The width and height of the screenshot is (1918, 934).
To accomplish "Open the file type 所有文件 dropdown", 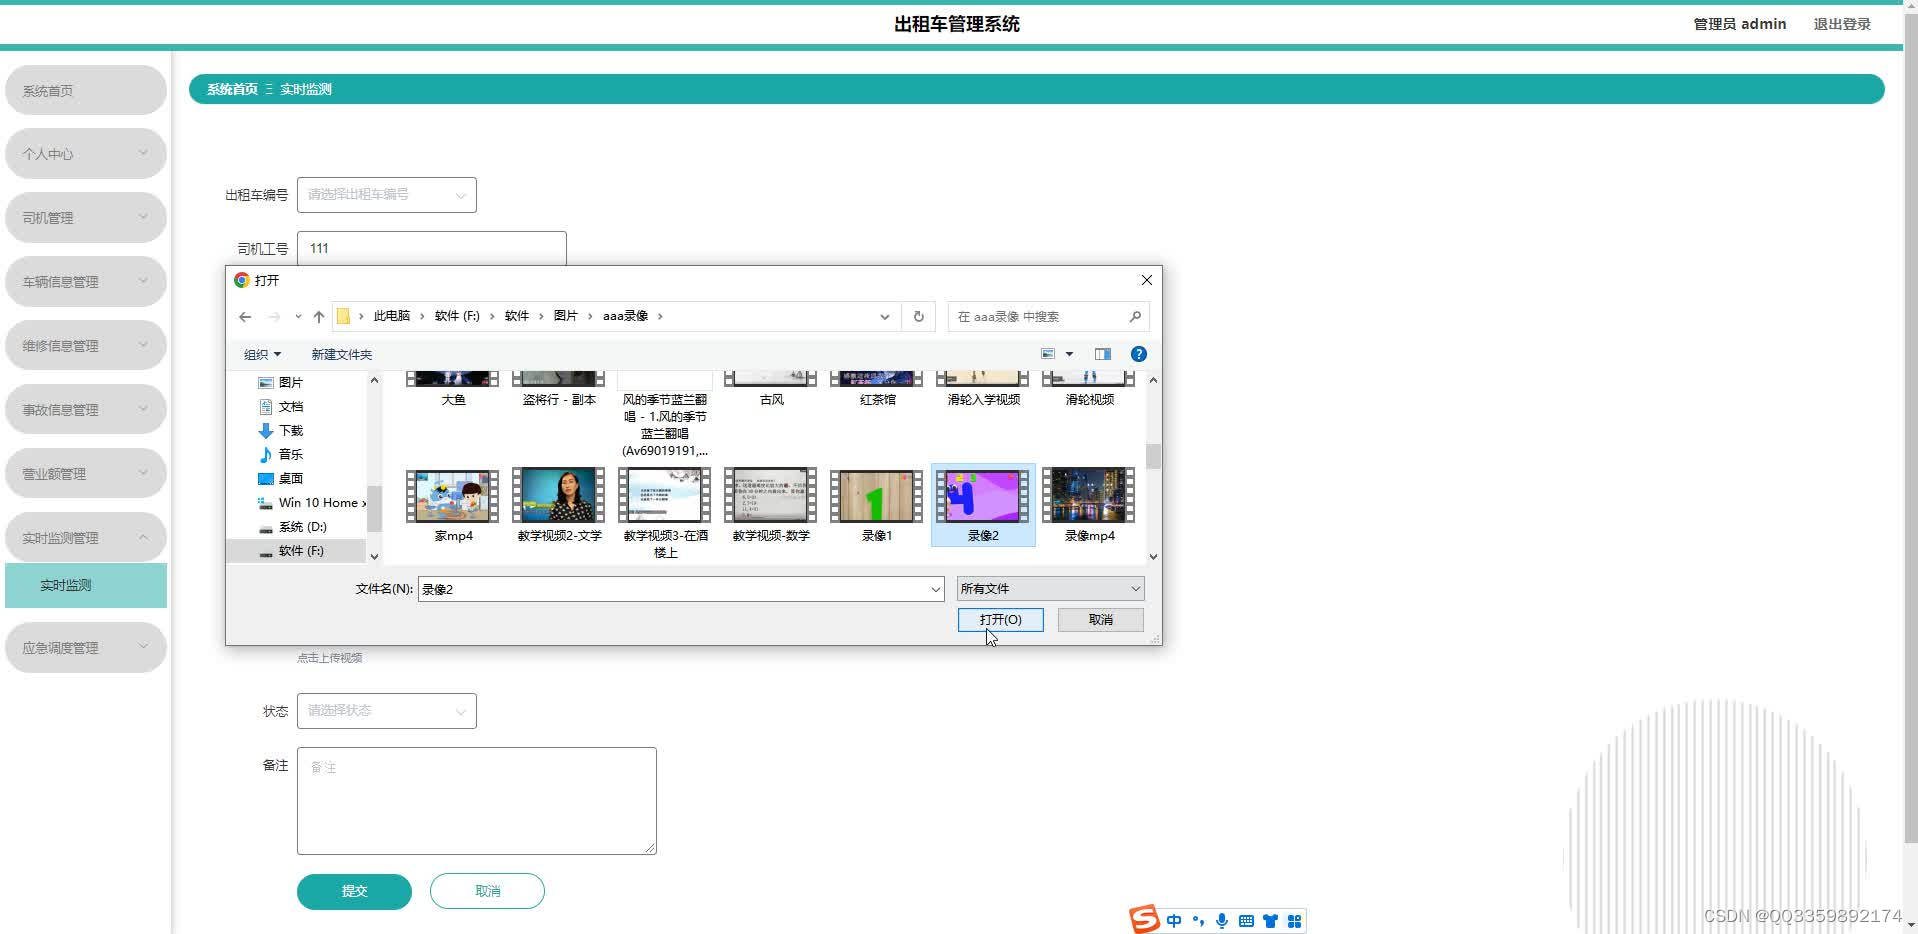I will (1050, 589).
